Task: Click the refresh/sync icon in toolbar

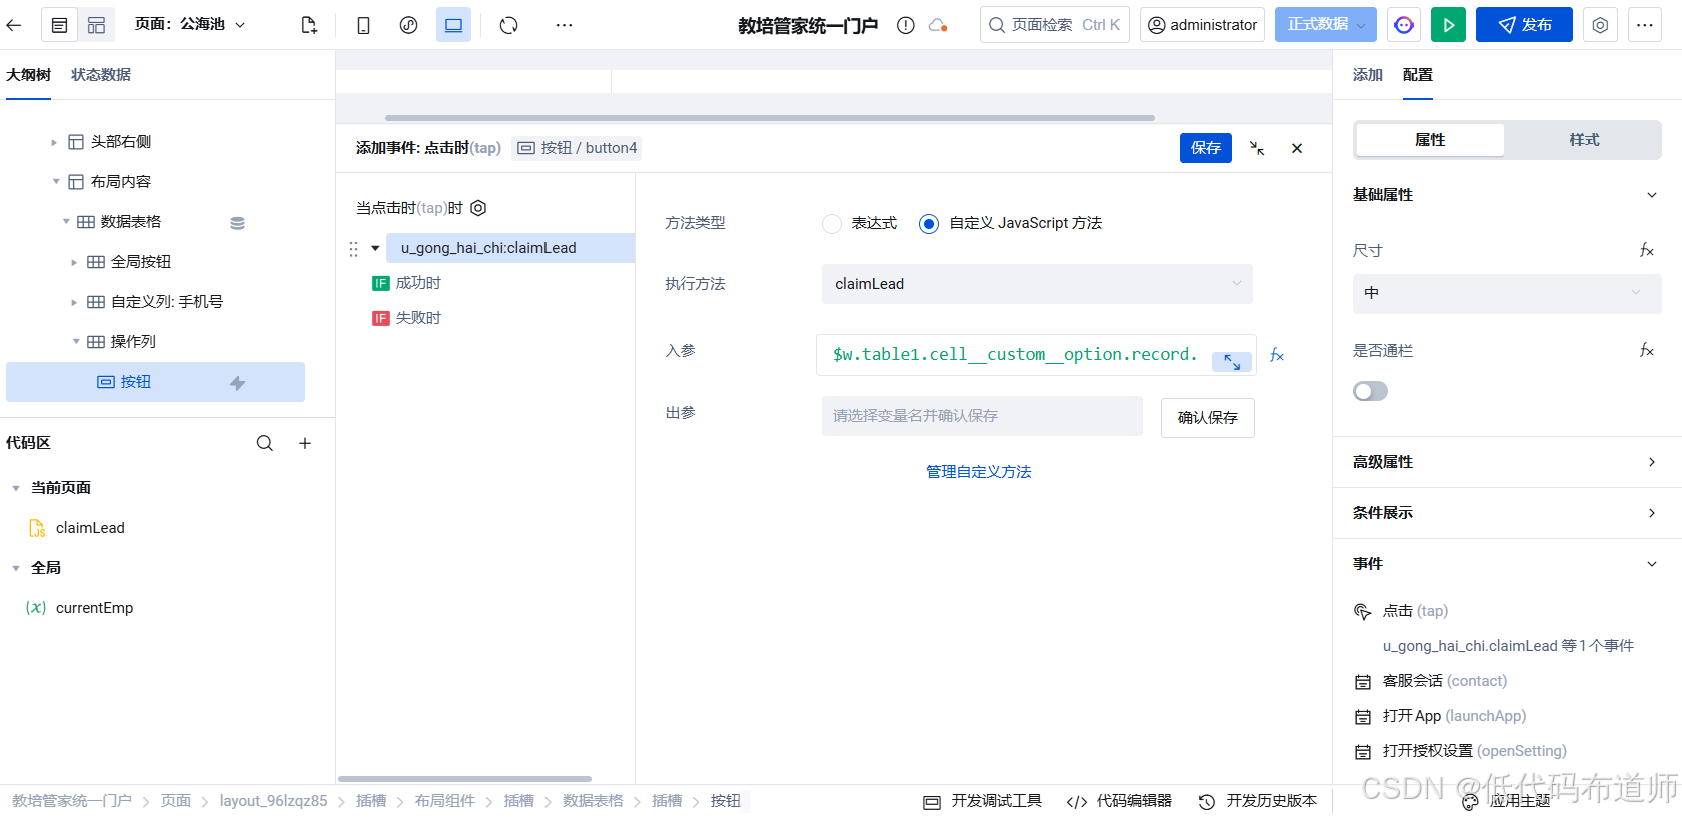Action: point(509,25)
